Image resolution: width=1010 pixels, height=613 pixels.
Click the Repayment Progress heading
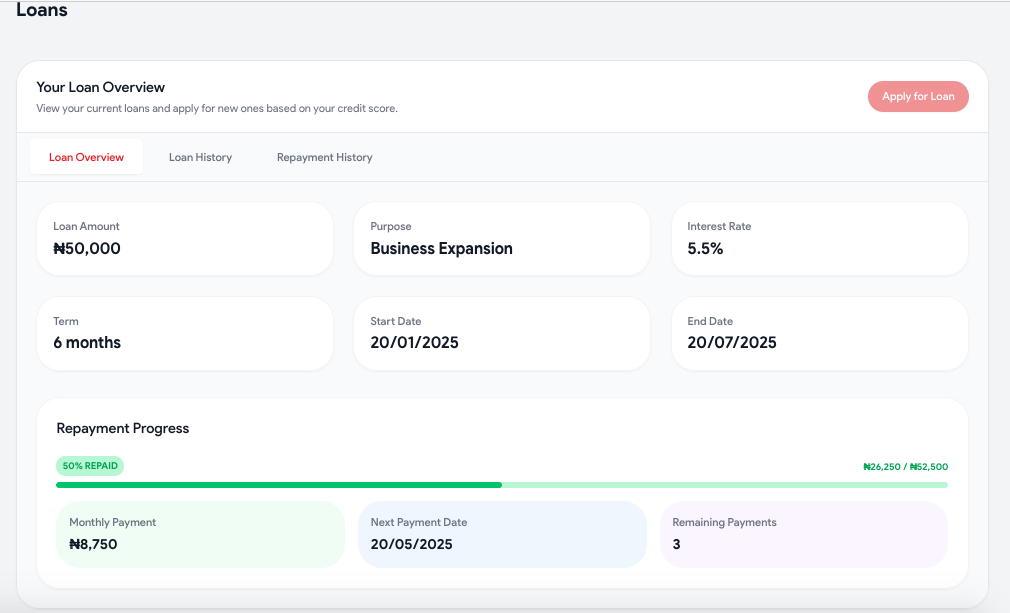[x=123, y=428]
